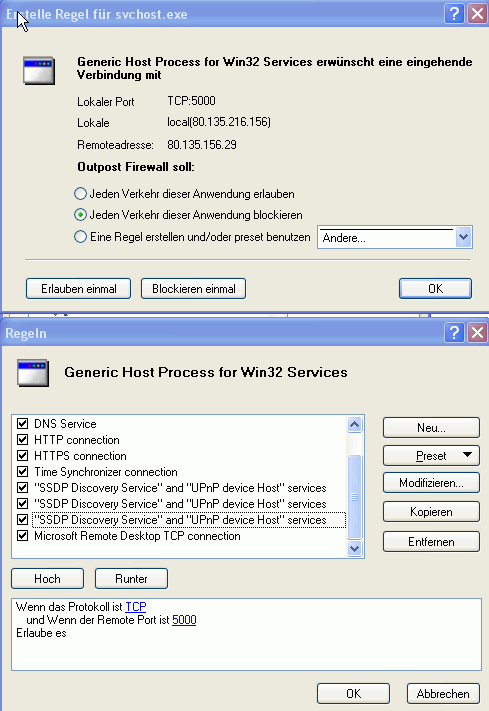
Task: Click the 5000 remote port link
Action: [184, 620]
